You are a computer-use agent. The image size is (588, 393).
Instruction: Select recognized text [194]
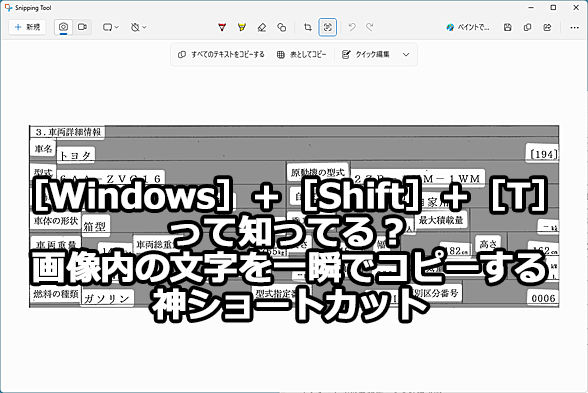pos(543,154)
